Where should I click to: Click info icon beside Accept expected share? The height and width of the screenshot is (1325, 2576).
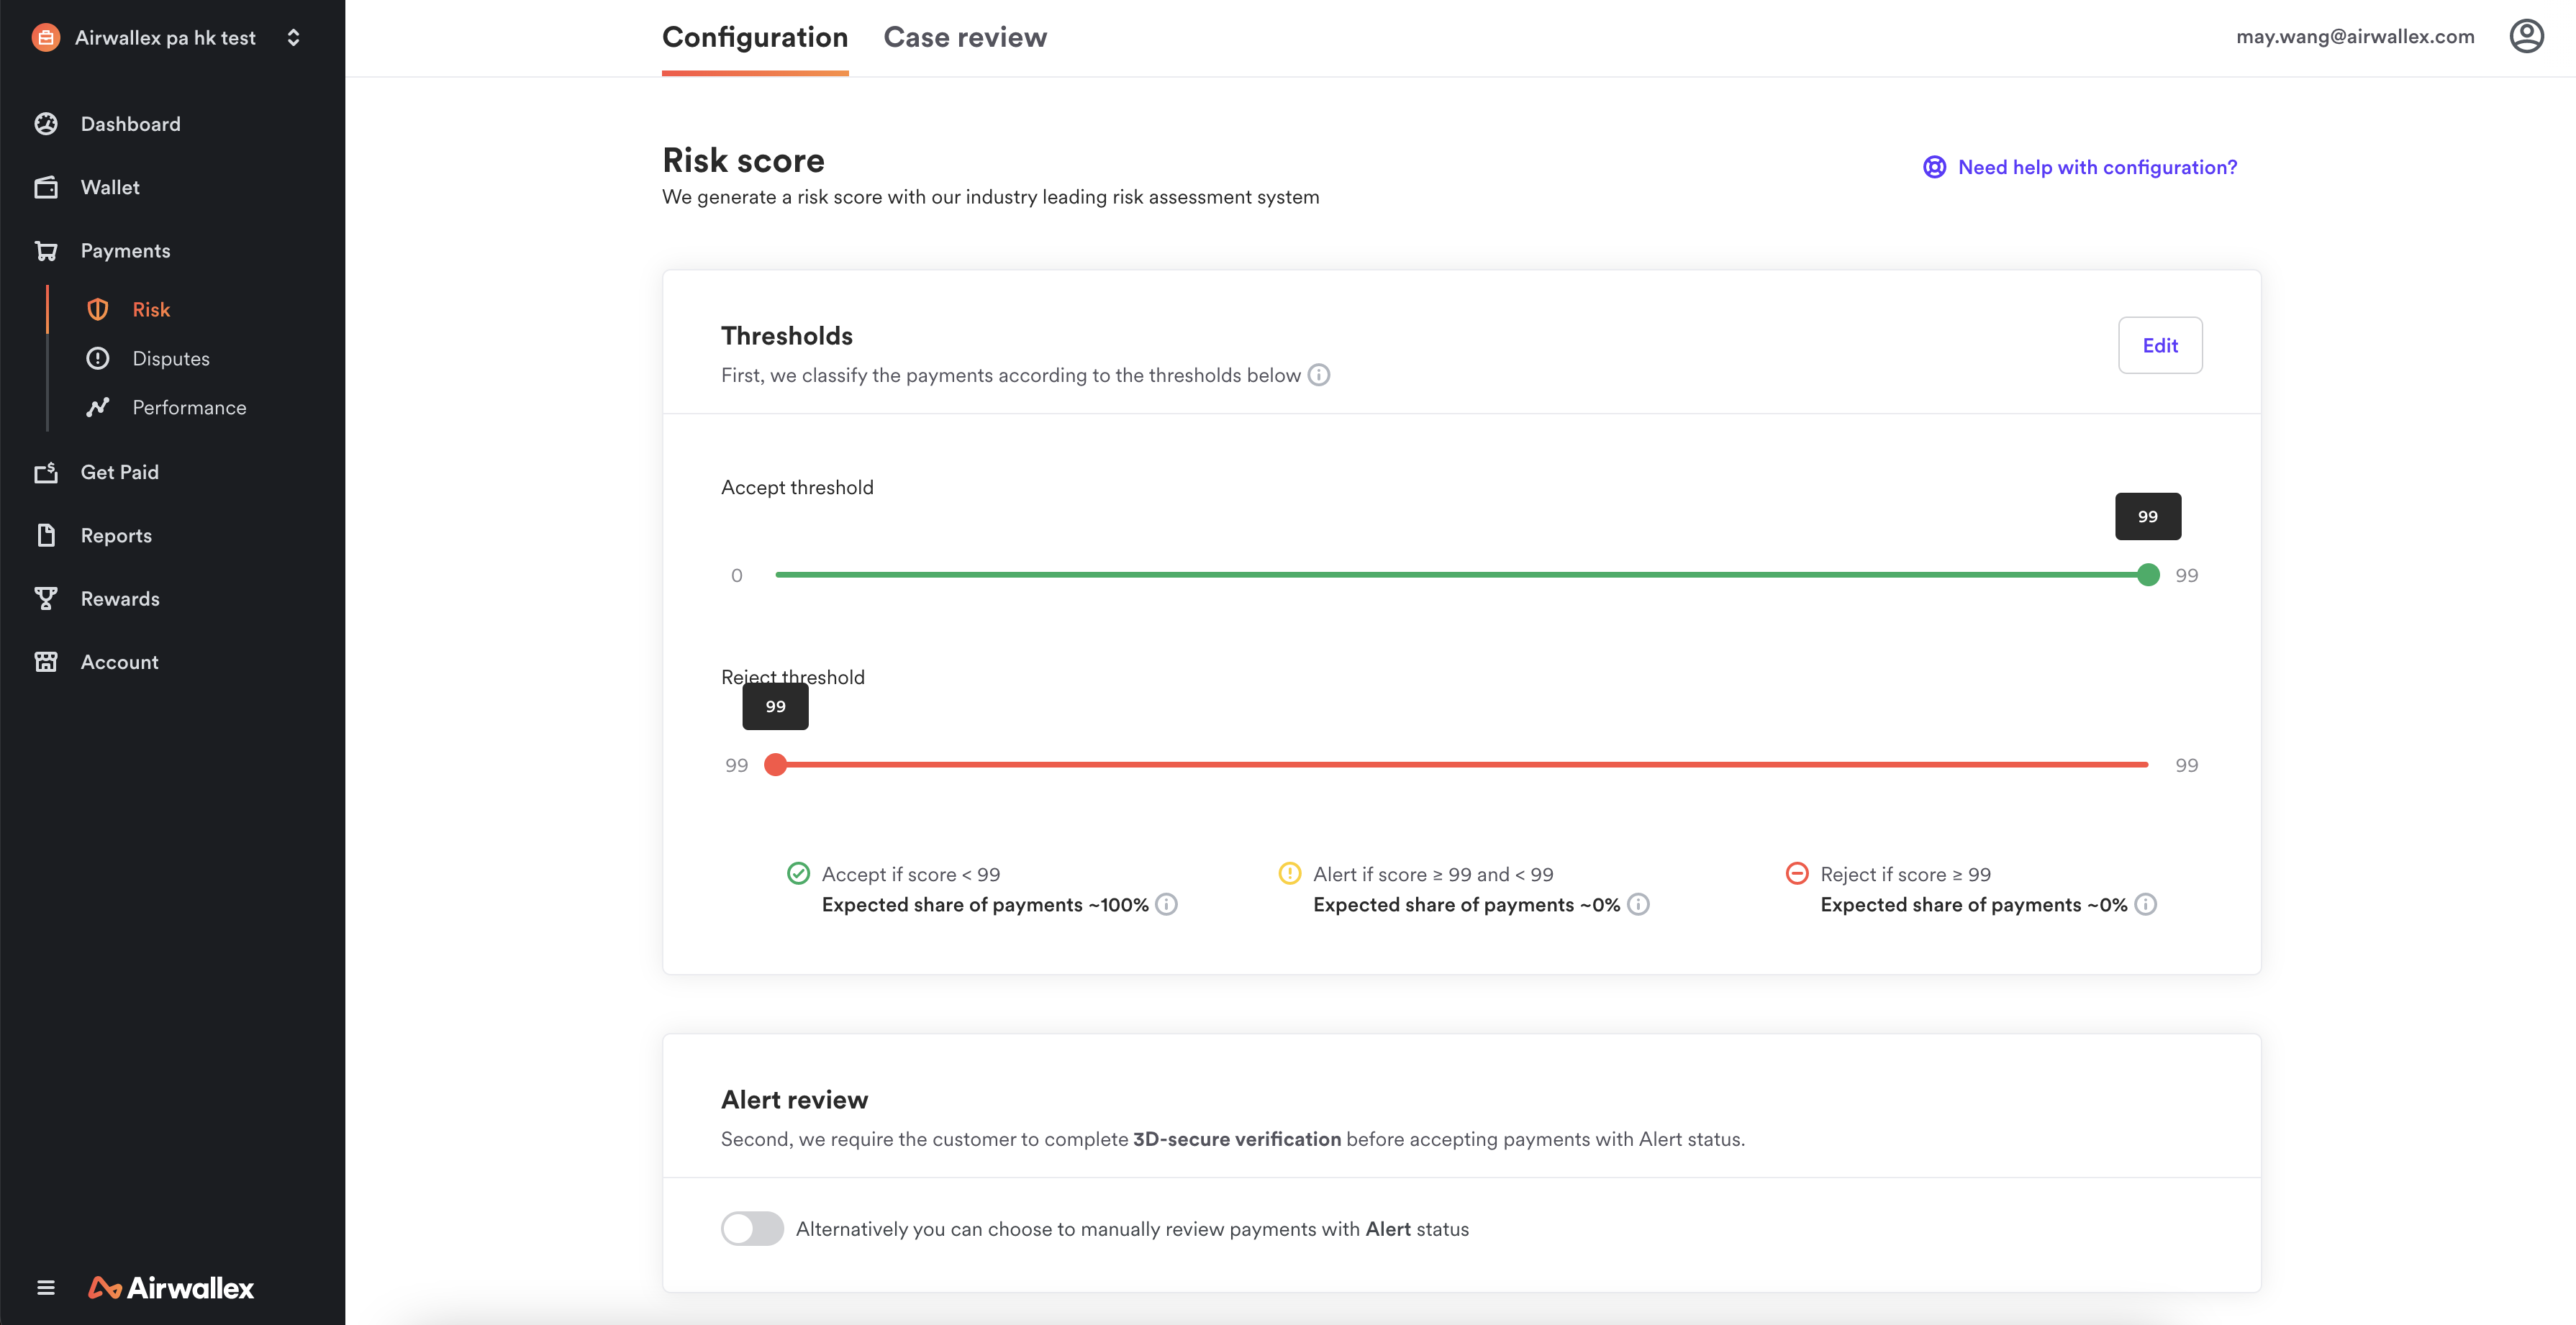point(1166,904)
